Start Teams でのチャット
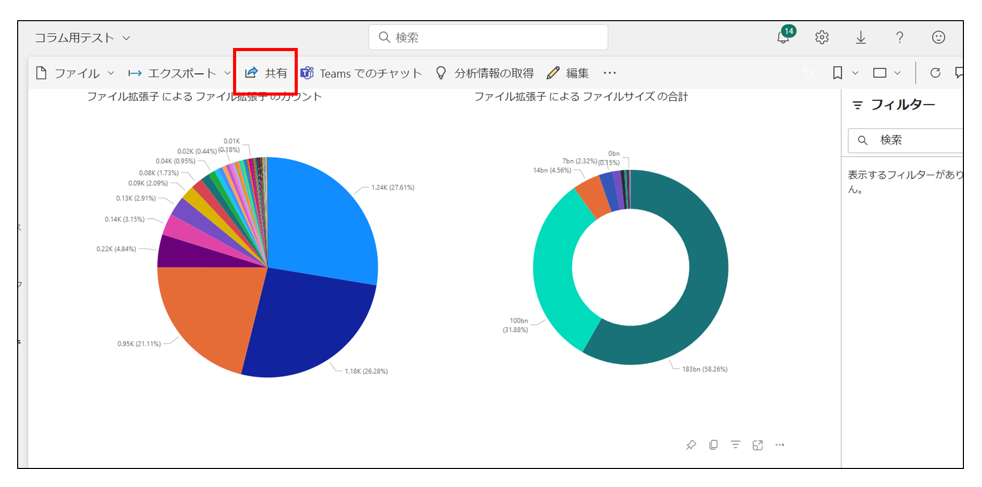 tap(361, 73)
